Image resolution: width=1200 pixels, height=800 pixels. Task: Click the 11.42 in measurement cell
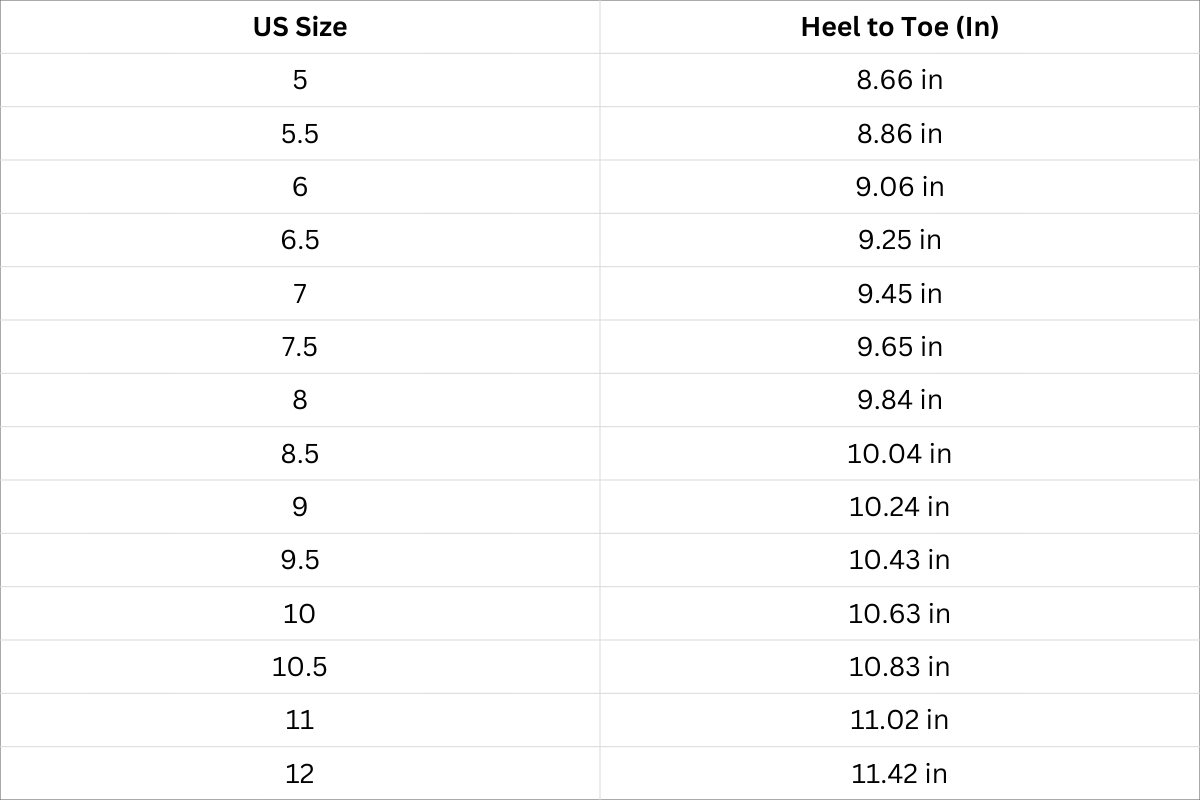(x=899, y=773)
